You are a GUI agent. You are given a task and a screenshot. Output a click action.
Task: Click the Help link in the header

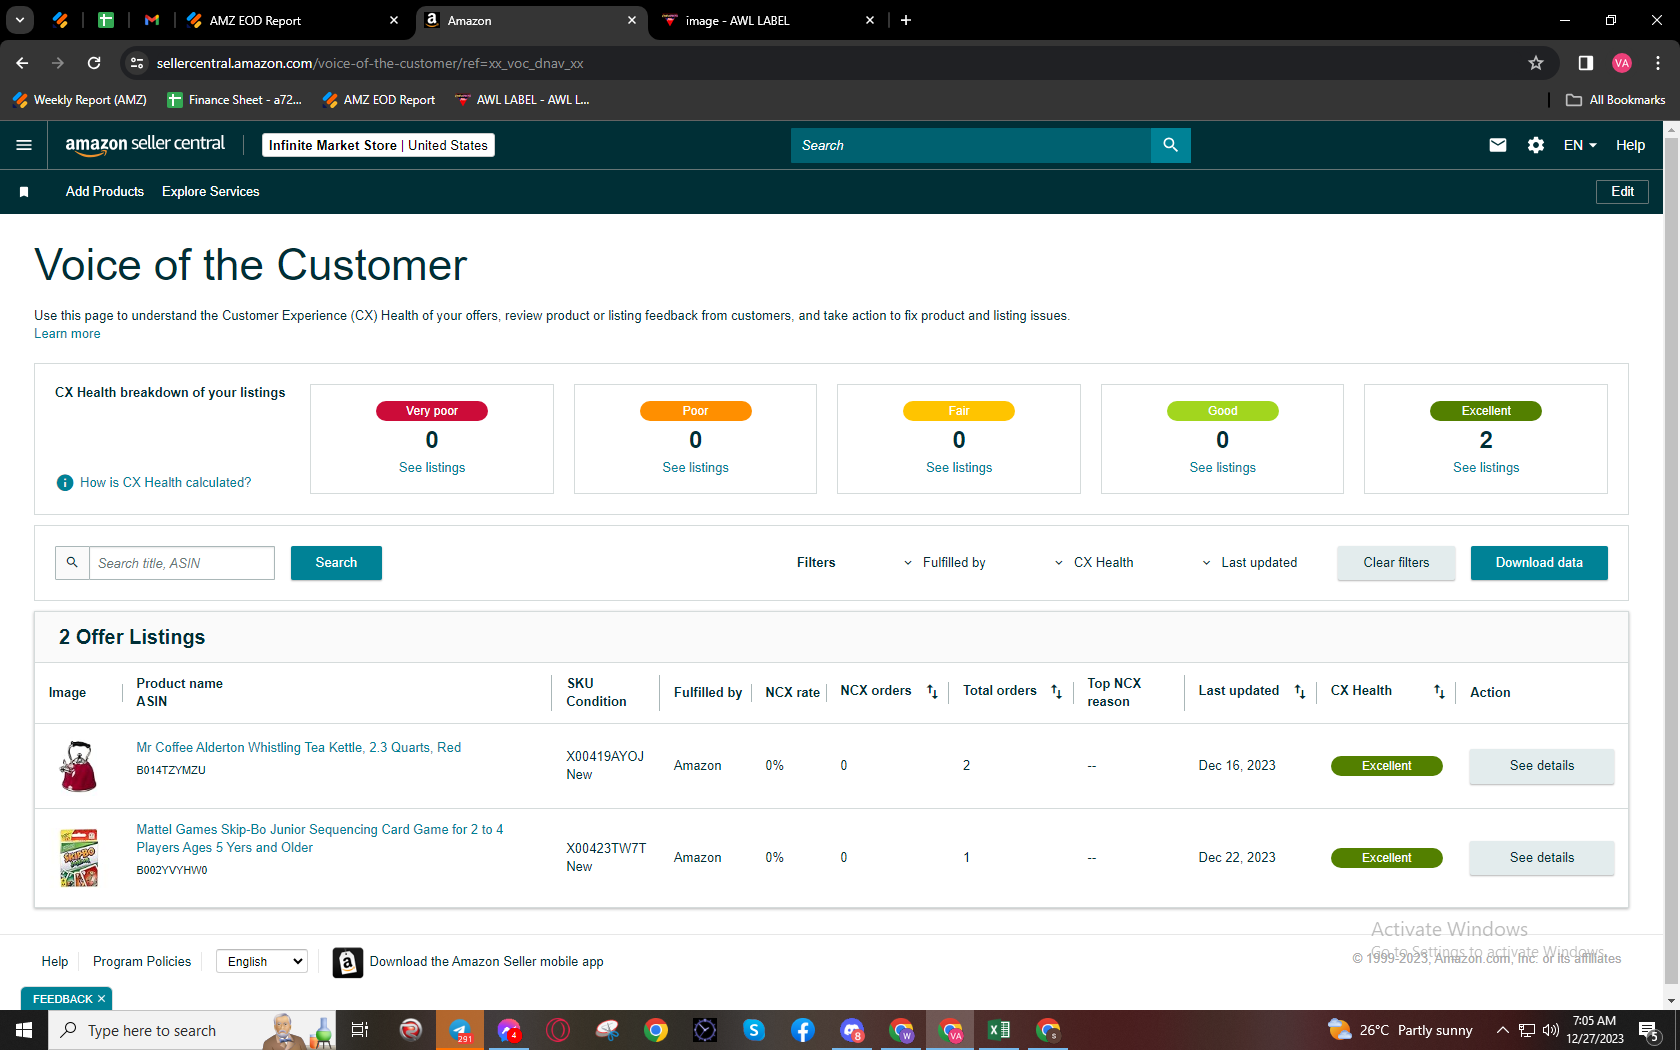pos(1630,145)
